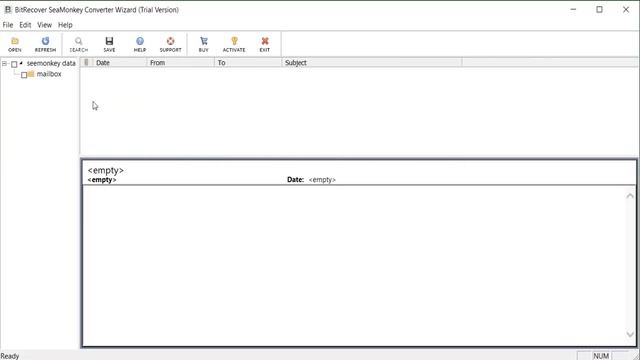Click the Activate key icon
The height and width of the screenshot is (360, 640).
pos(234,44)
